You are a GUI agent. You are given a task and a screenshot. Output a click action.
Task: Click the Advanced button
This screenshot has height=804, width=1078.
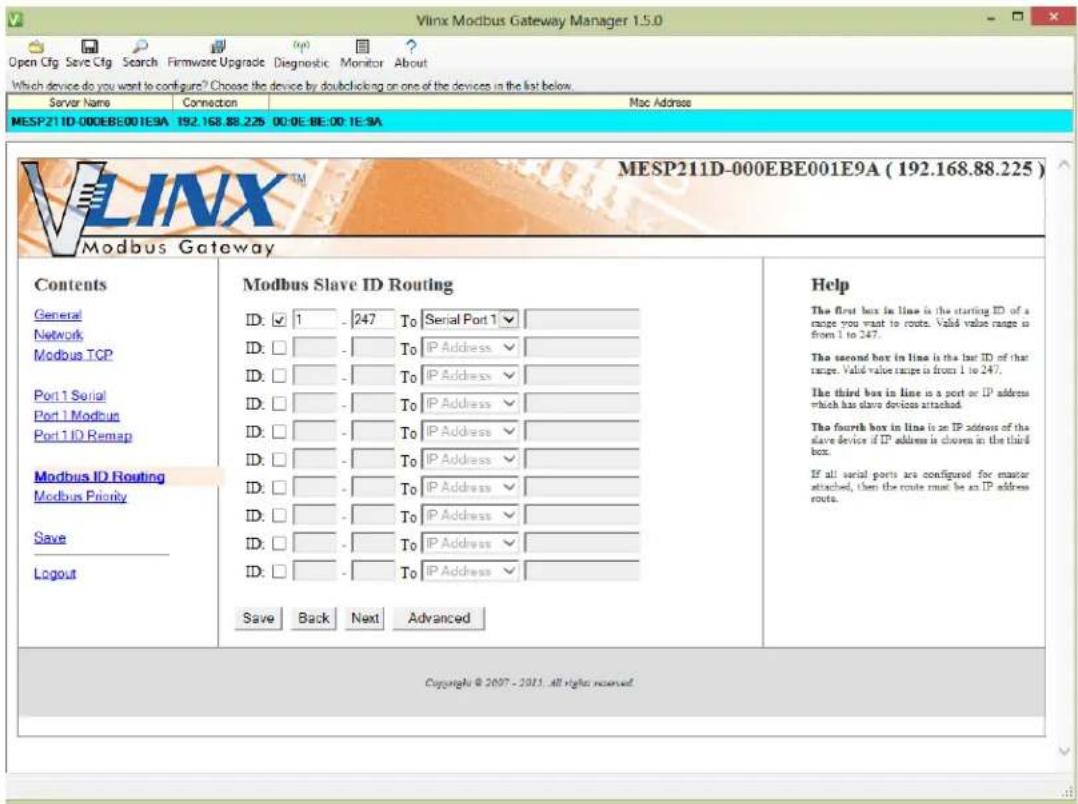(x=439, y=618)
